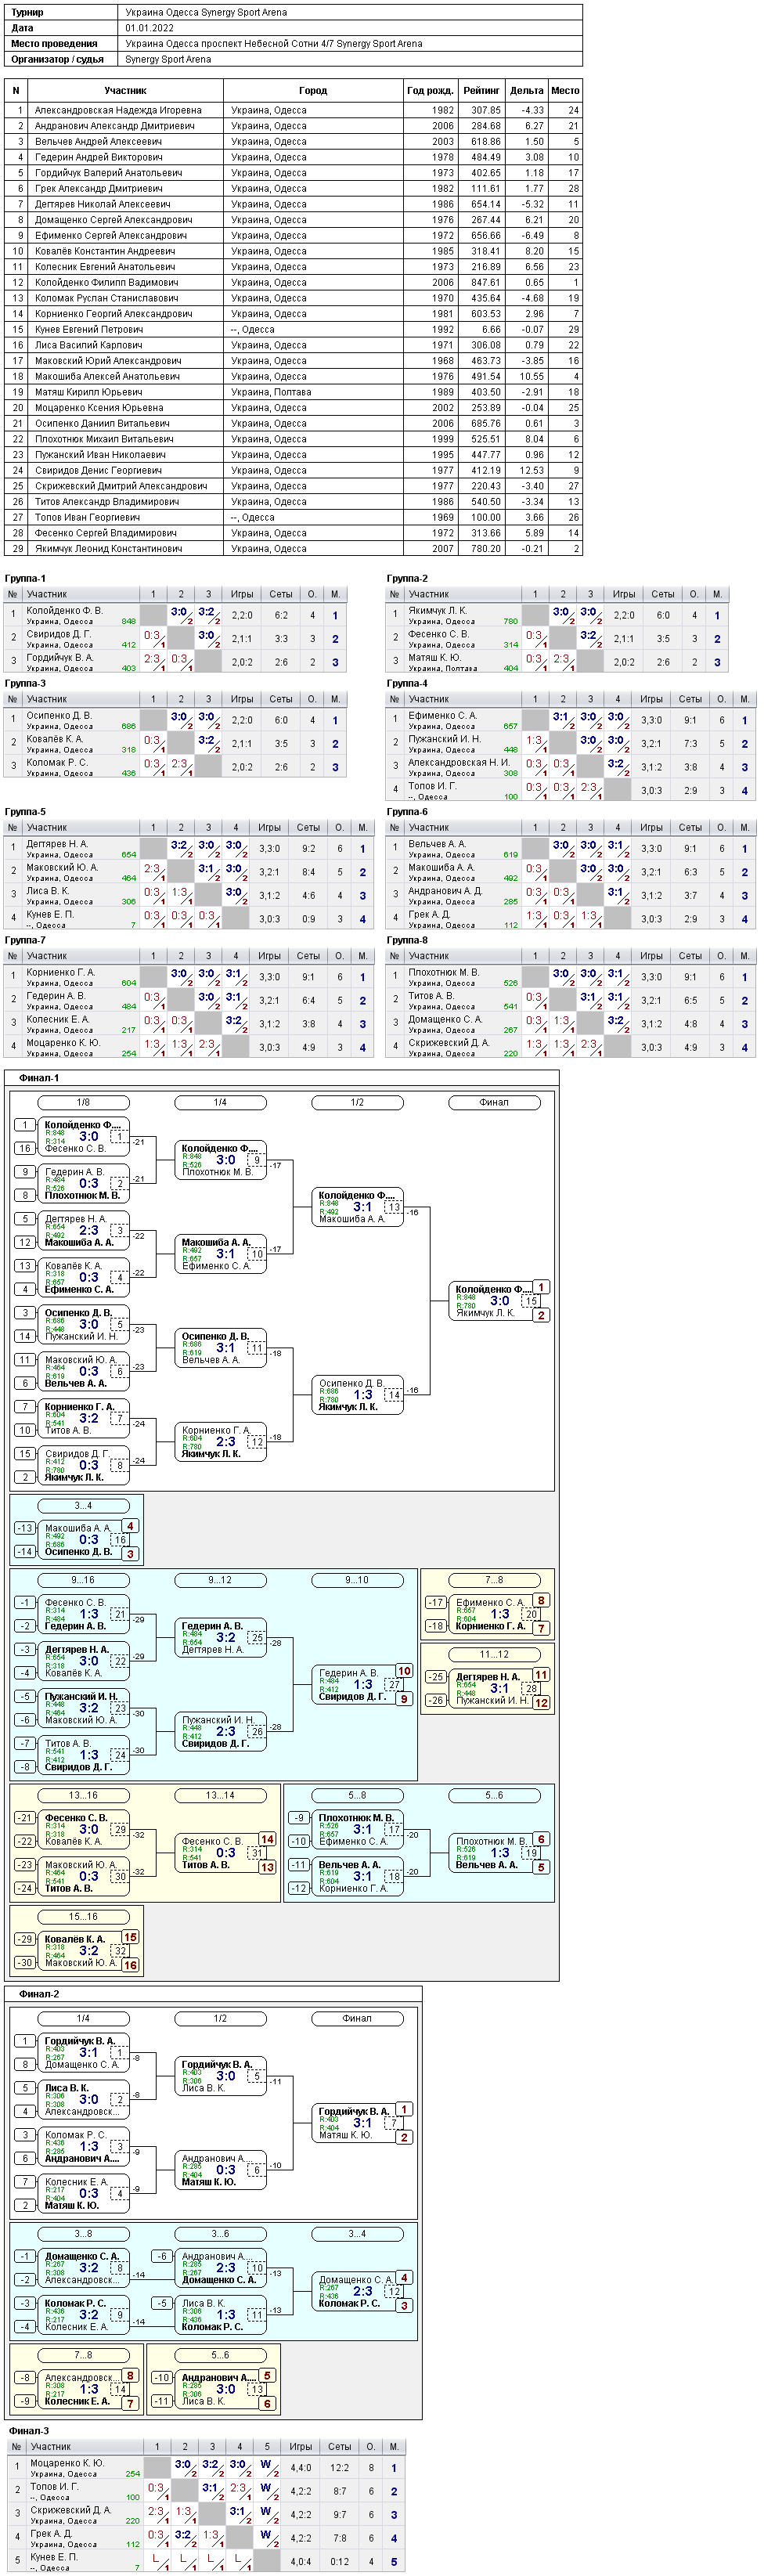Click the Рейтинг column header

tap(481, 90)
